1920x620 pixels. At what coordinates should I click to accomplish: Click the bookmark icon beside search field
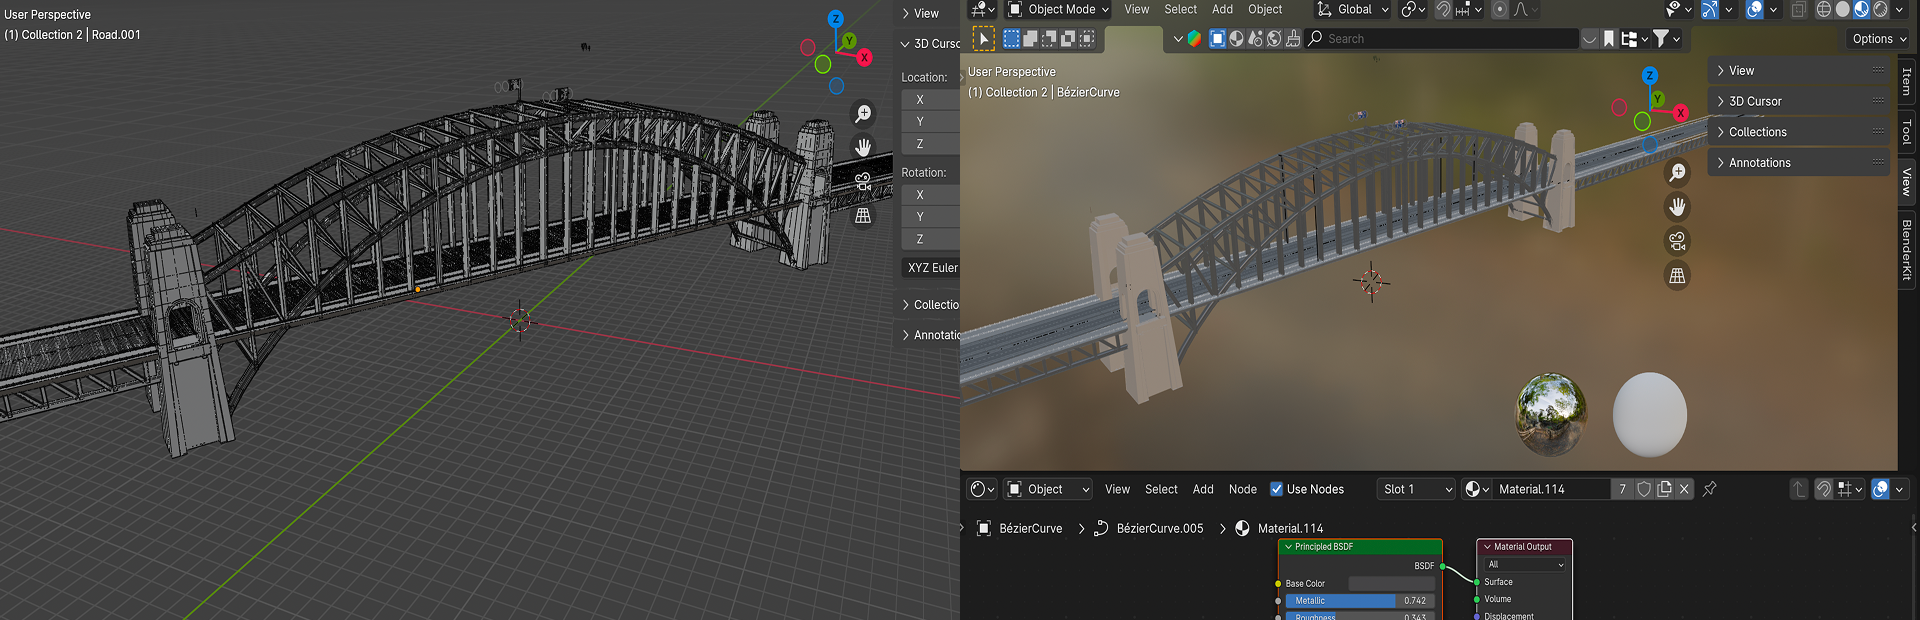coord(1609,39)
